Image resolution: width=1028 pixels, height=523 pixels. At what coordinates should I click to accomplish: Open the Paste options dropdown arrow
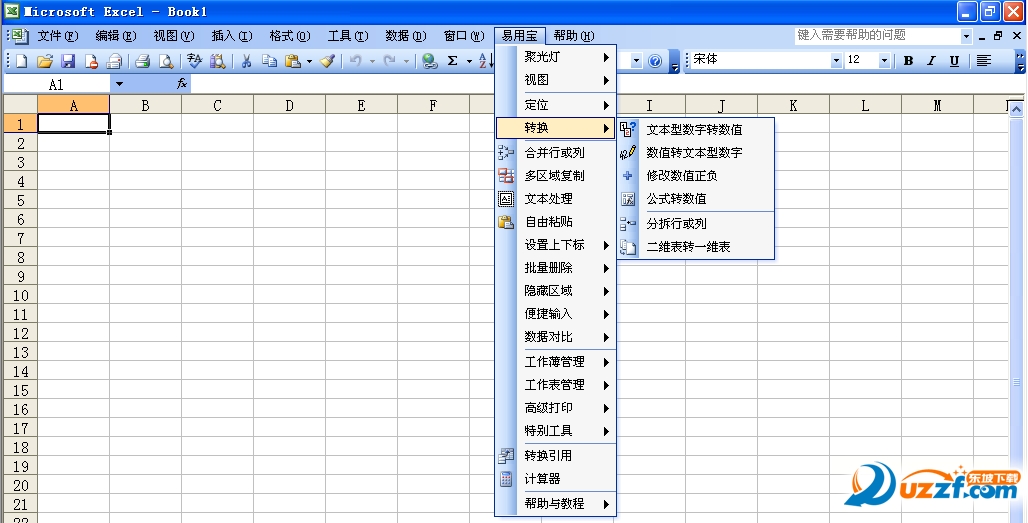(309, 62)
